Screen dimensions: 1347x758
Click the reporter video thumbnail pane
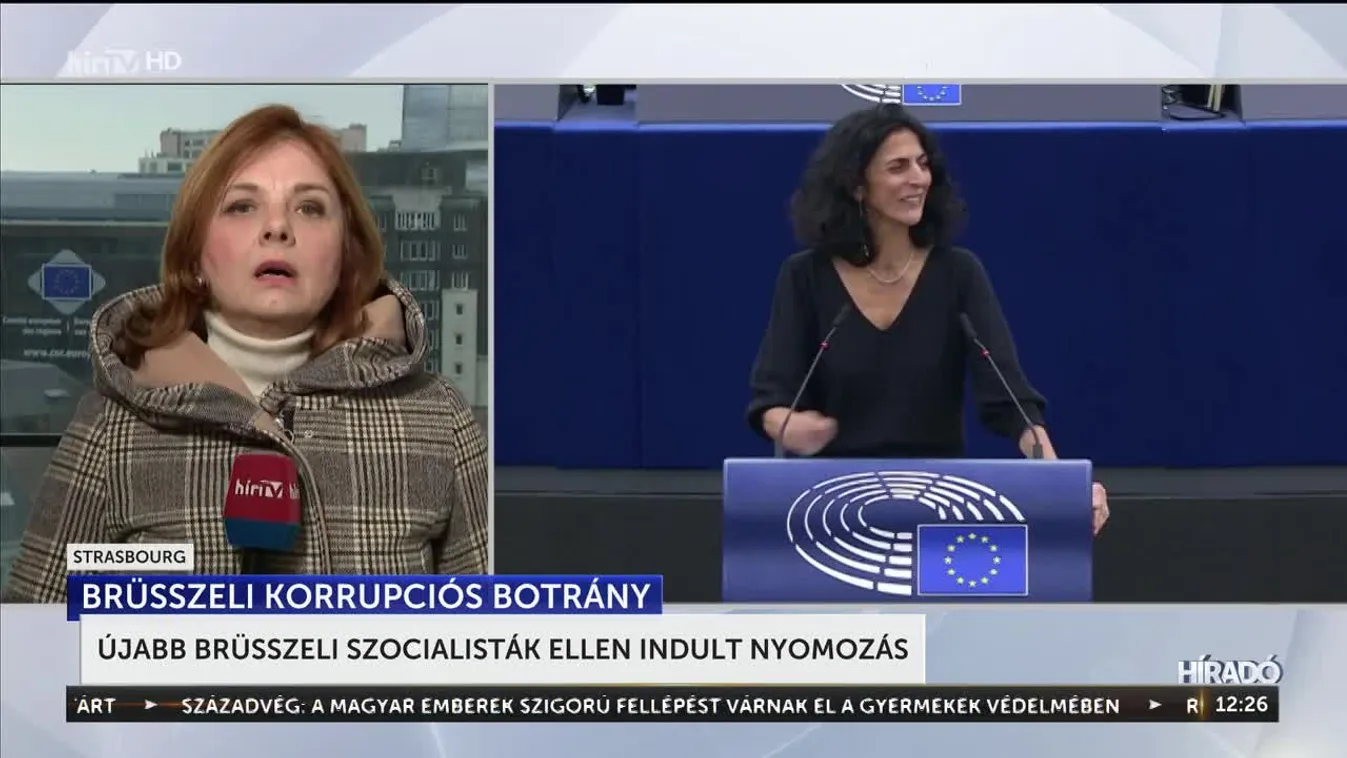point(250,300)
